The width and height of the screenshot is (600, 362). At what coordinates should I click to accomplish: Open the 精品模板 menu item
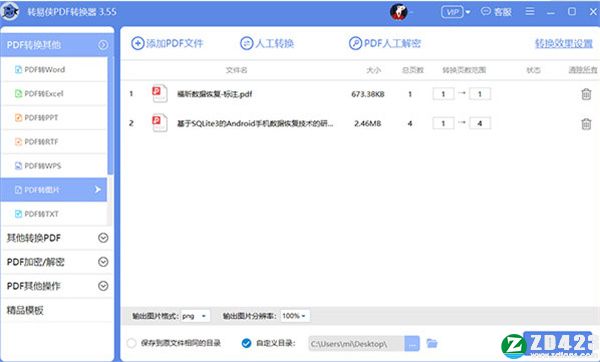pos(25,310)
